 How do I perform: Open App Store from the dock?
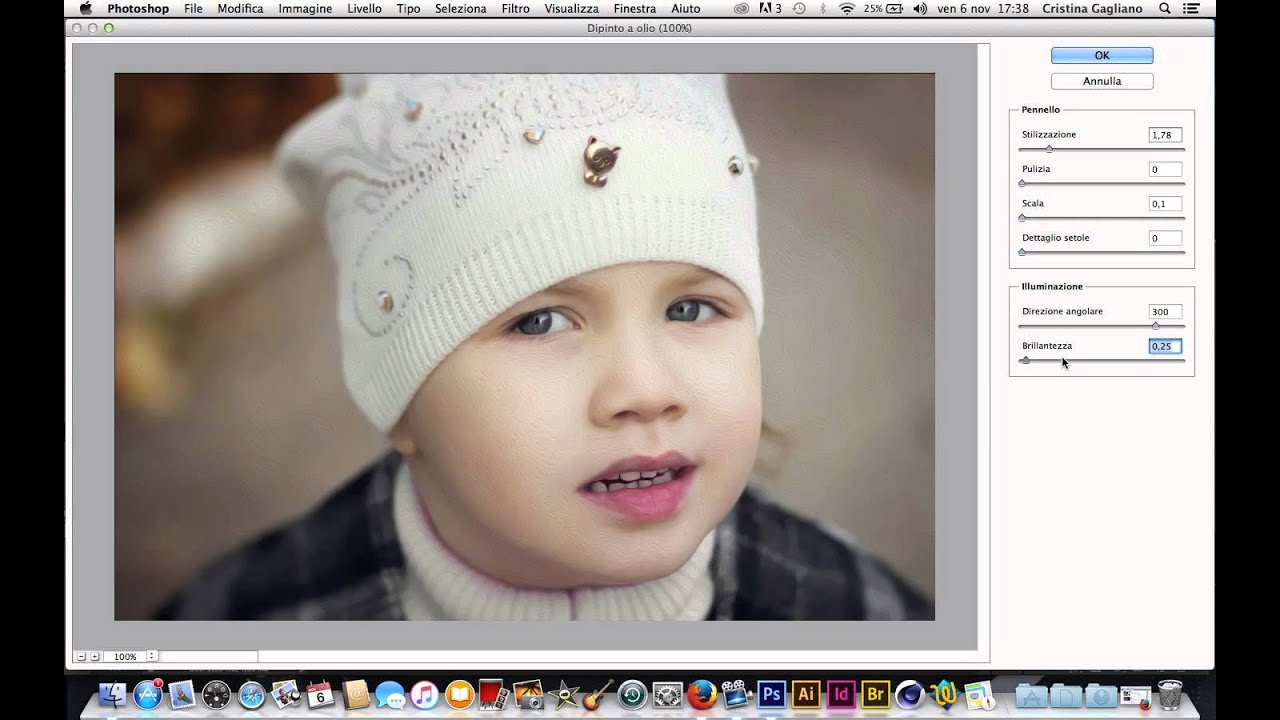pyautogui.click(x=148, y=694)
